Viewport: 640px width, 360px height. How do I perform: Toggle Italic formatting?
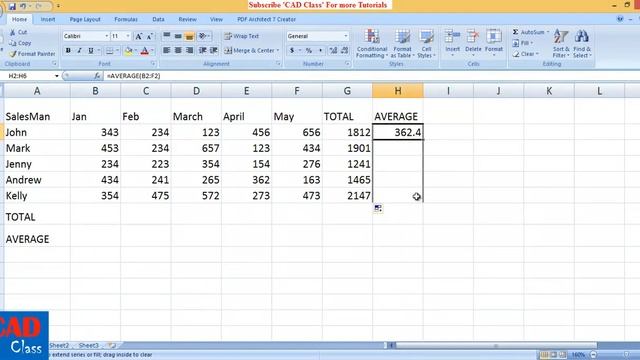[79, 51]
